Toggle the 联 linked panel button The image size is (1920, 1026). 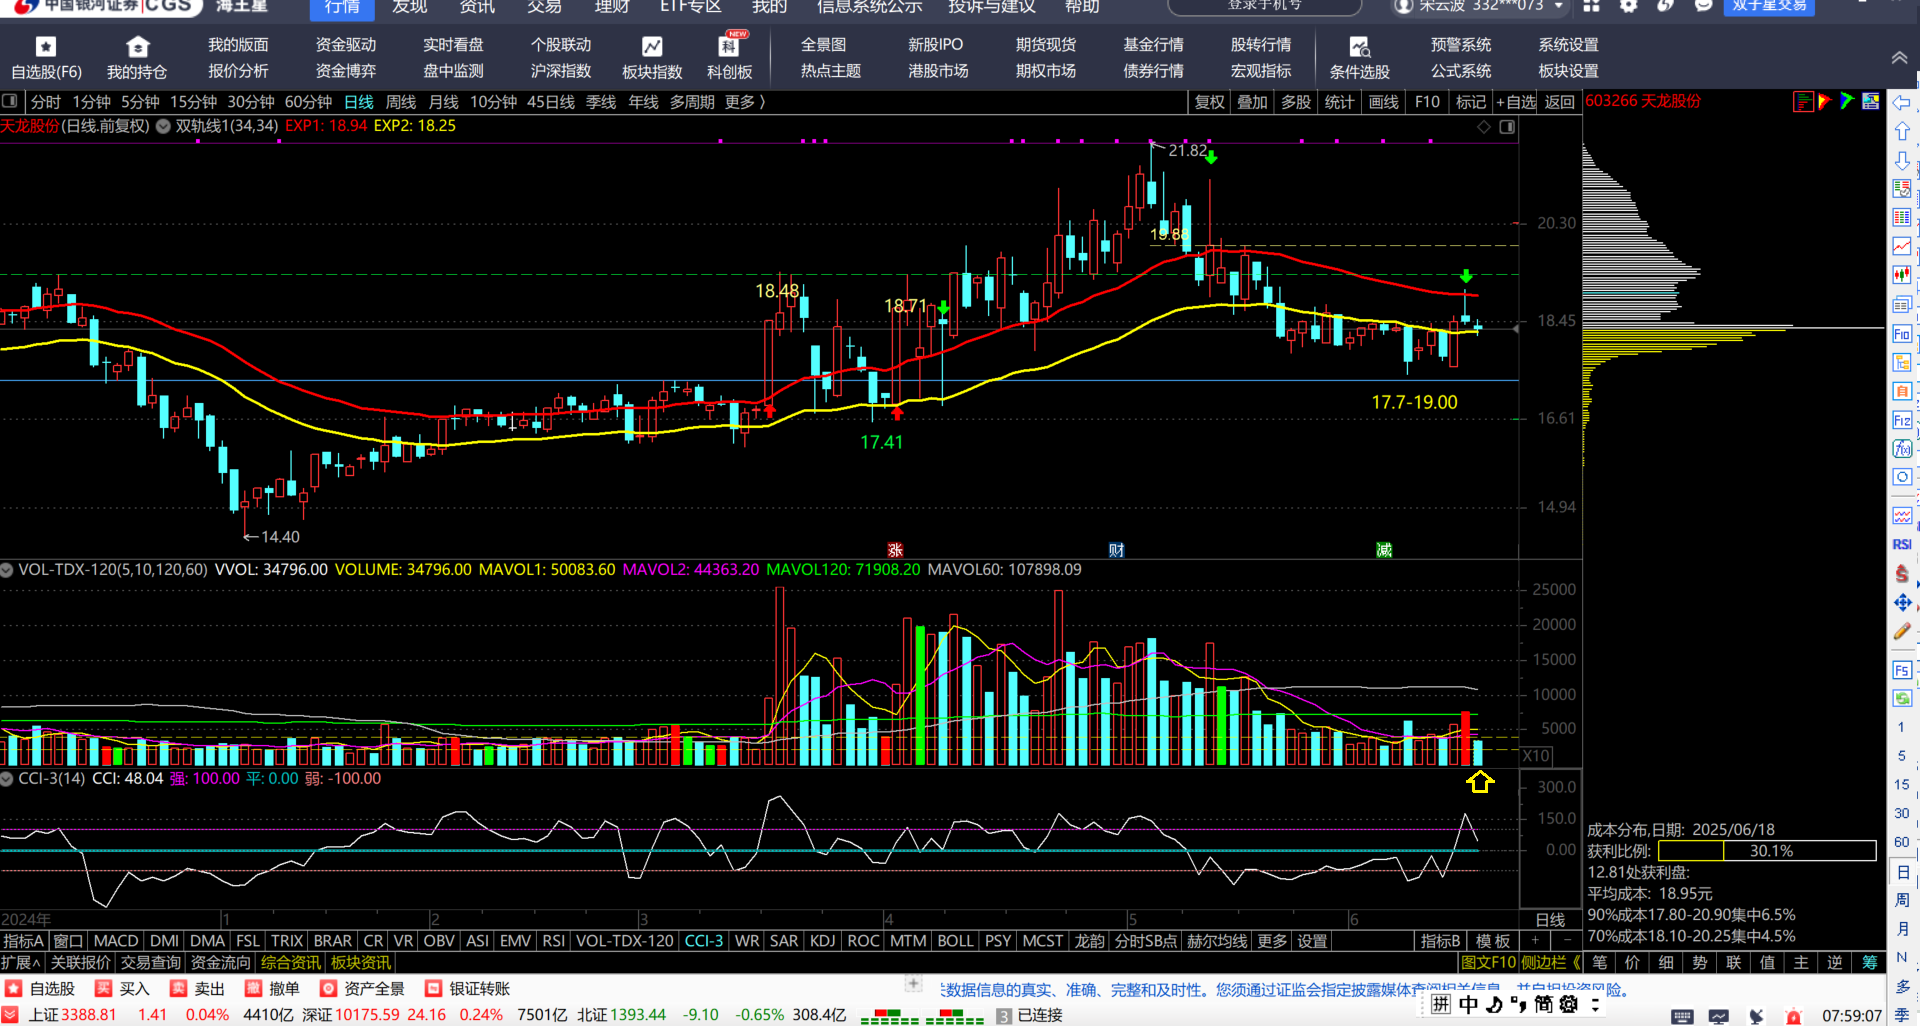tap(1734, 963)
